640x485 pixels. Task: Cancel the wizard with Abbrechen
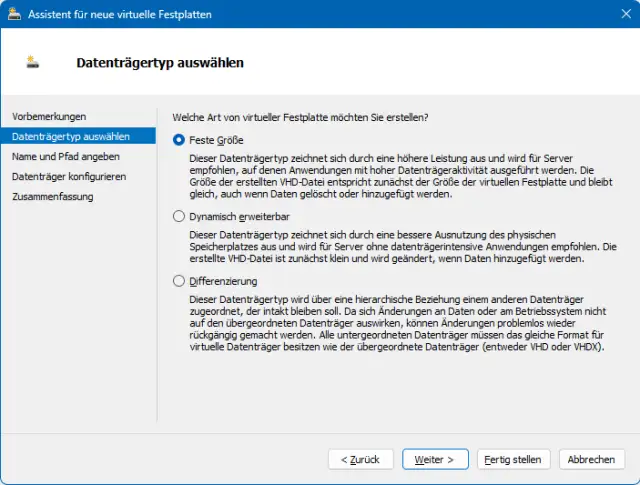click(591, 459)
